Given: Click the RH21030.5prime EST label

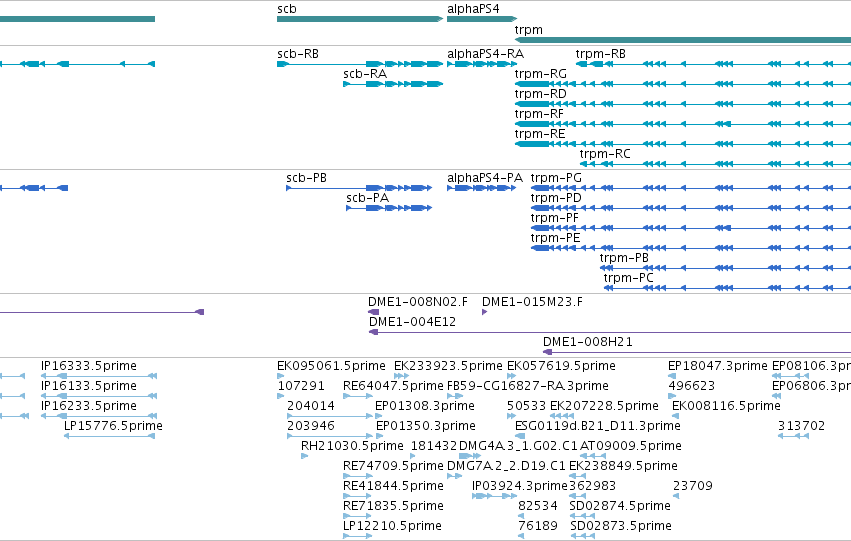Looking at the screenshot, I should (352, 447).
